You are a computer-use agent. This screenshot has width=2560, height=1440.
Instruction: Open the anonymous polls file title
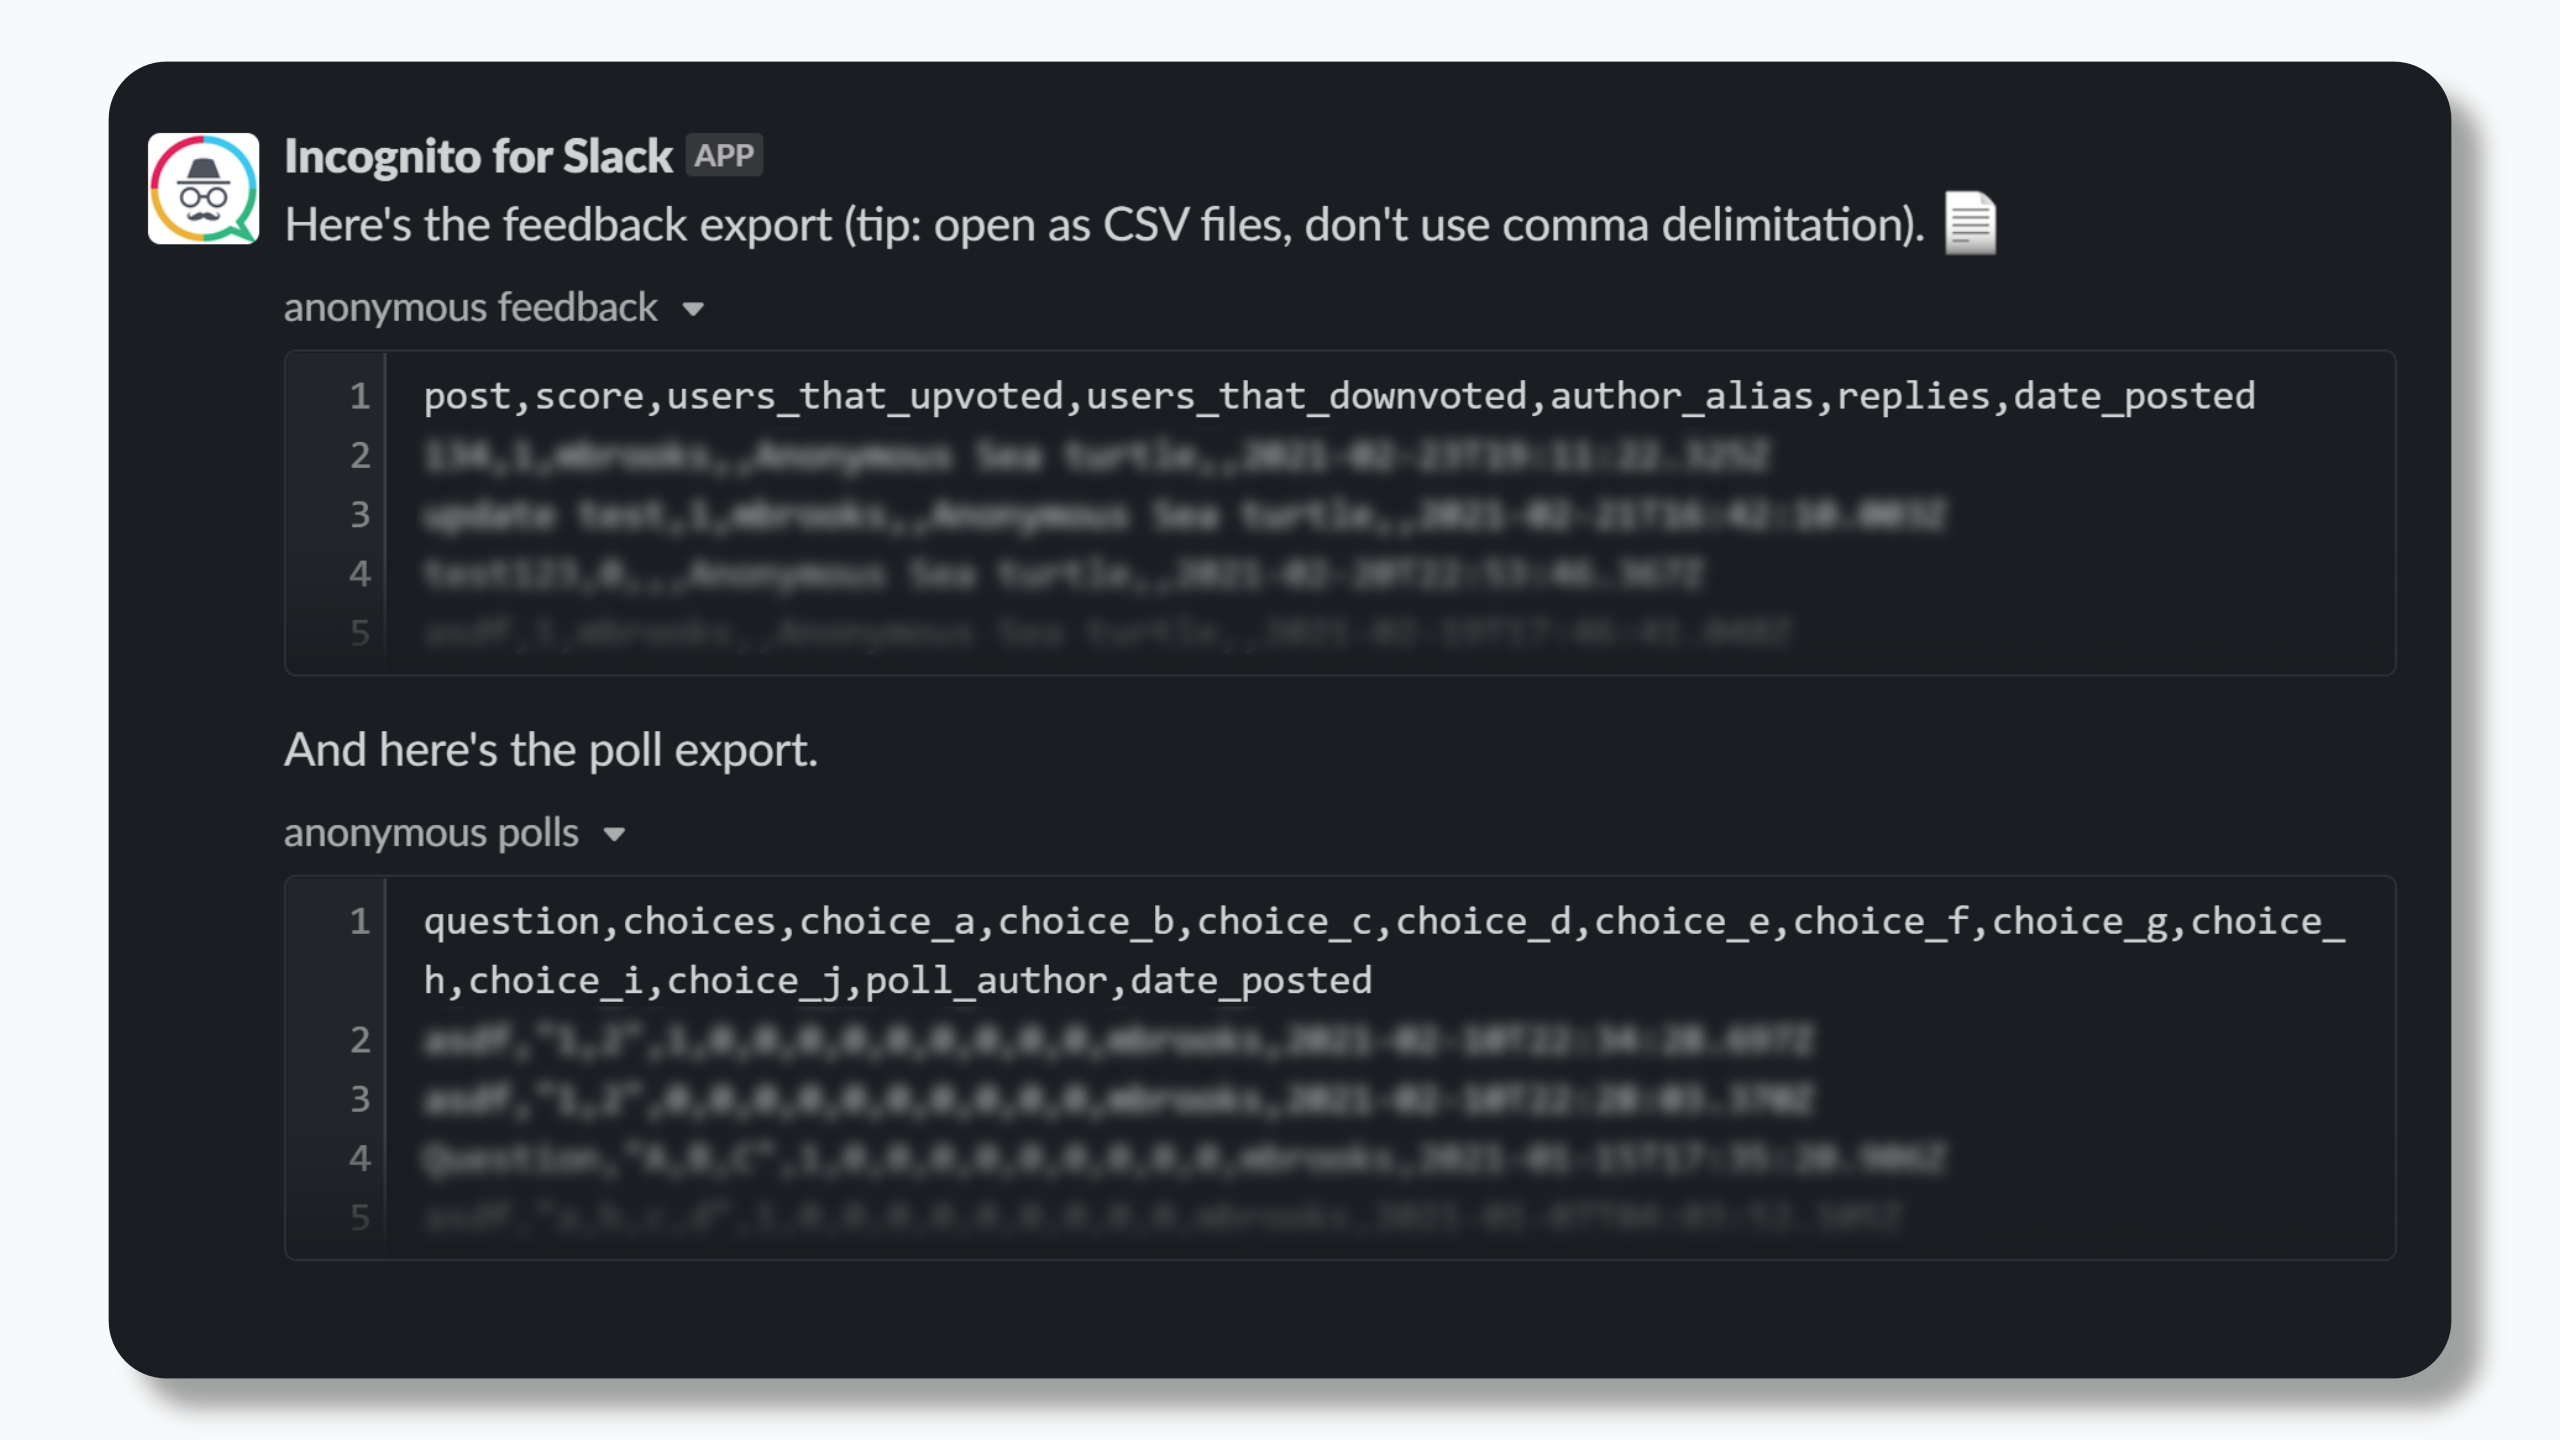431,833
